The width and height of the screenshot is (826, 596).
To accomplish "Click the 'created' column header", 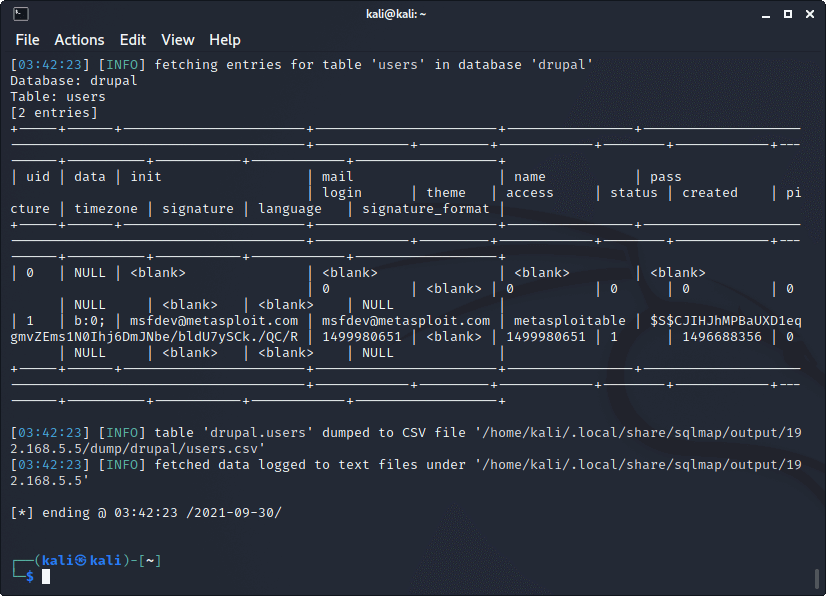I will [710, 193].
